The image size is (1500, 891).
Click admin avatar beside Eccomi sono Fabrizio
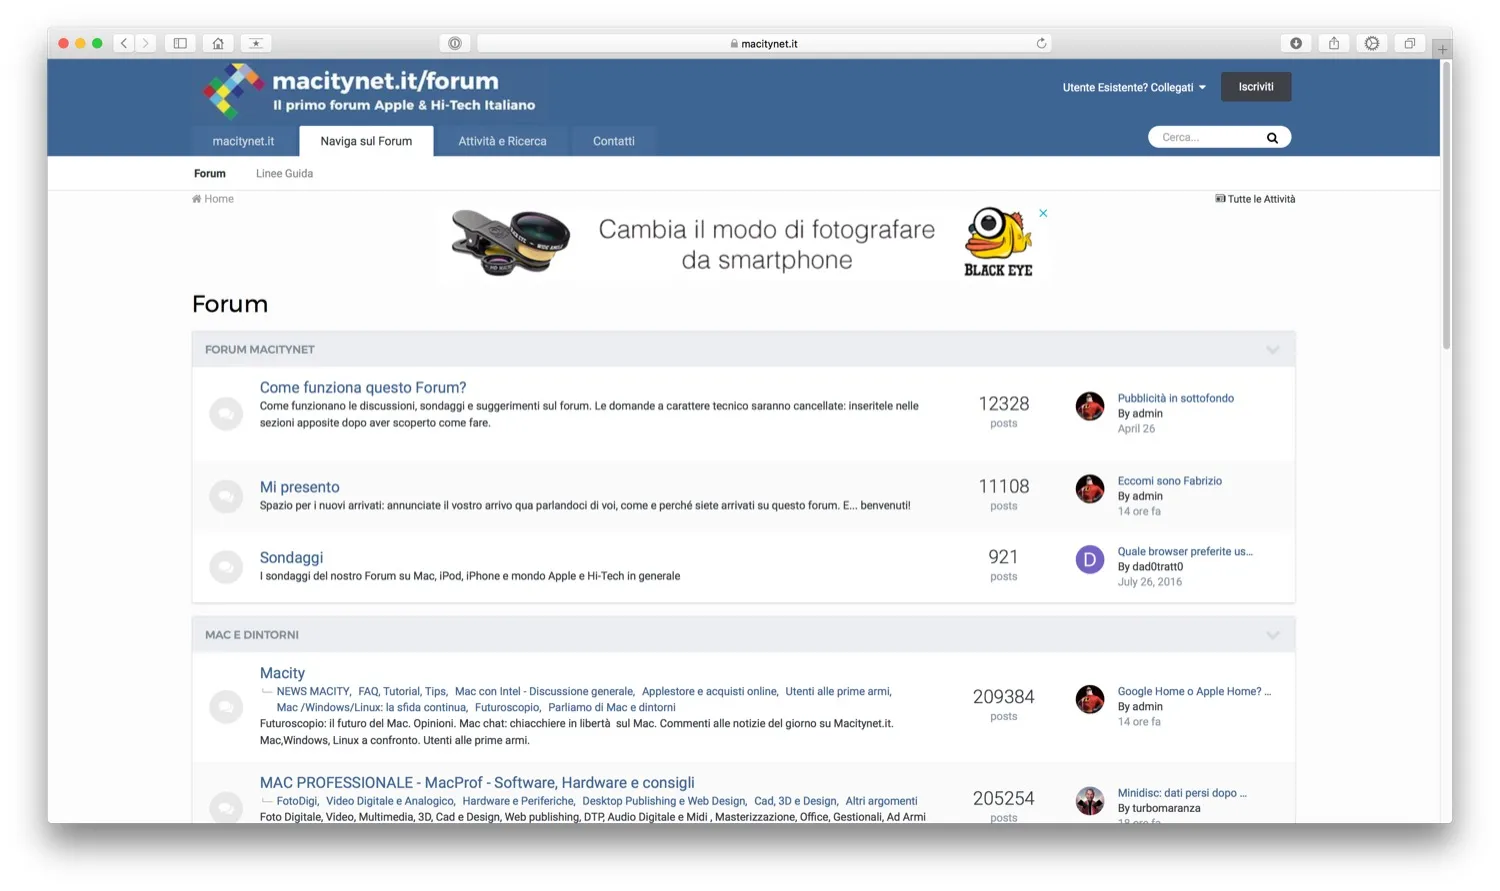[1090, 489]
